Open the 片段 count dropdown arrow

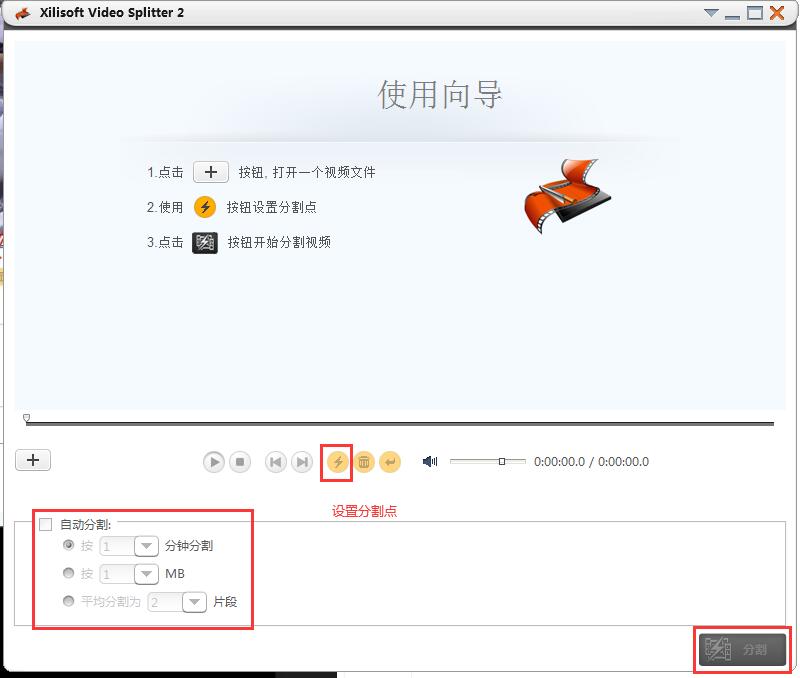[x=194, y=602]
